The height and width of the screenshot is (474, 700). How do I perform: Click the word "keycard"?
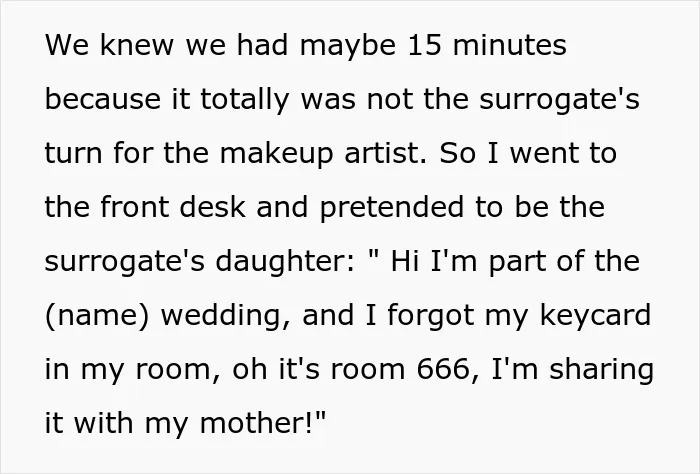pos(595,316)
